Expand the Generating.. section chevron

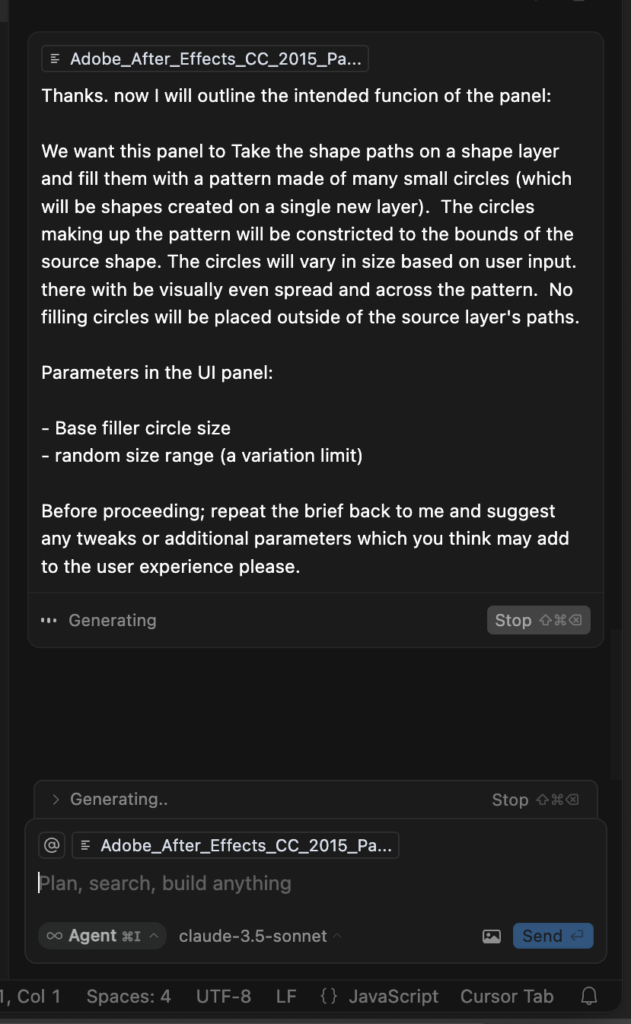pos(56,799)
